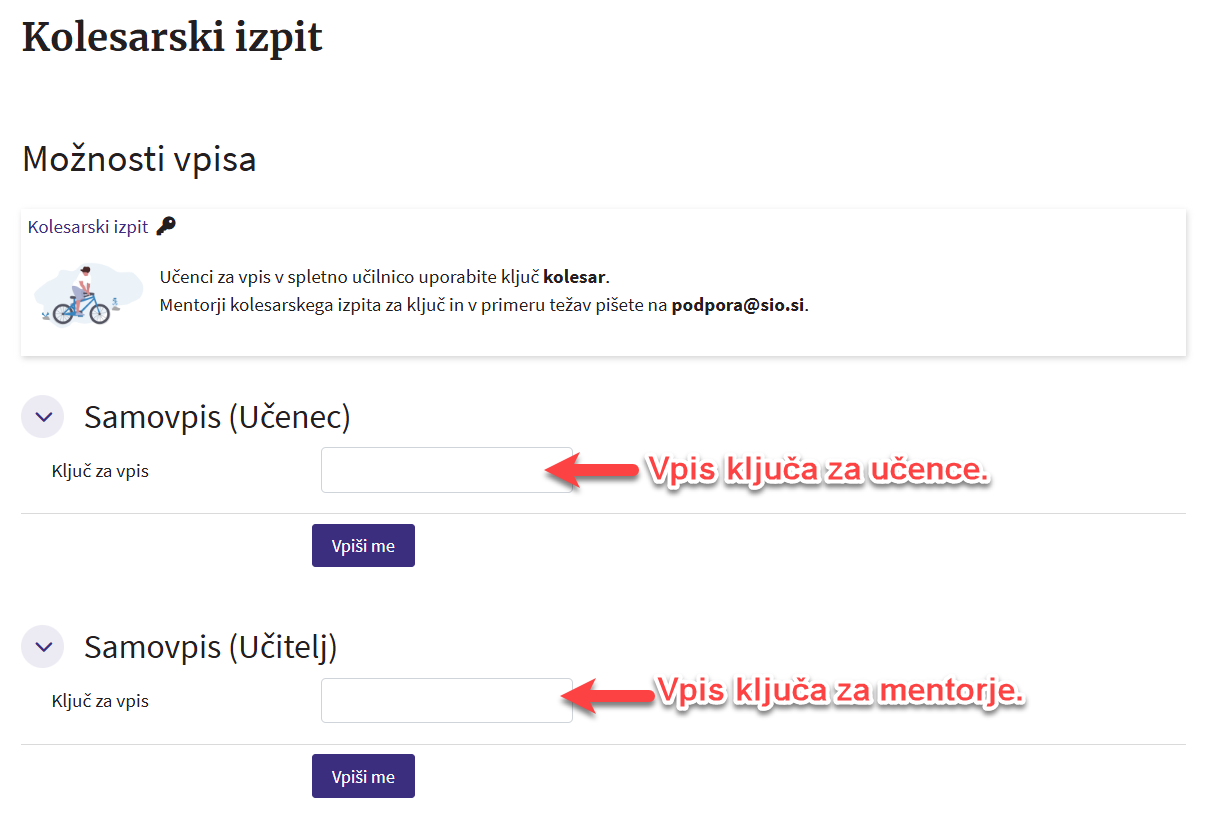
Task: Focus the teacher enrolment key field
Action: [x=446, y=700]
